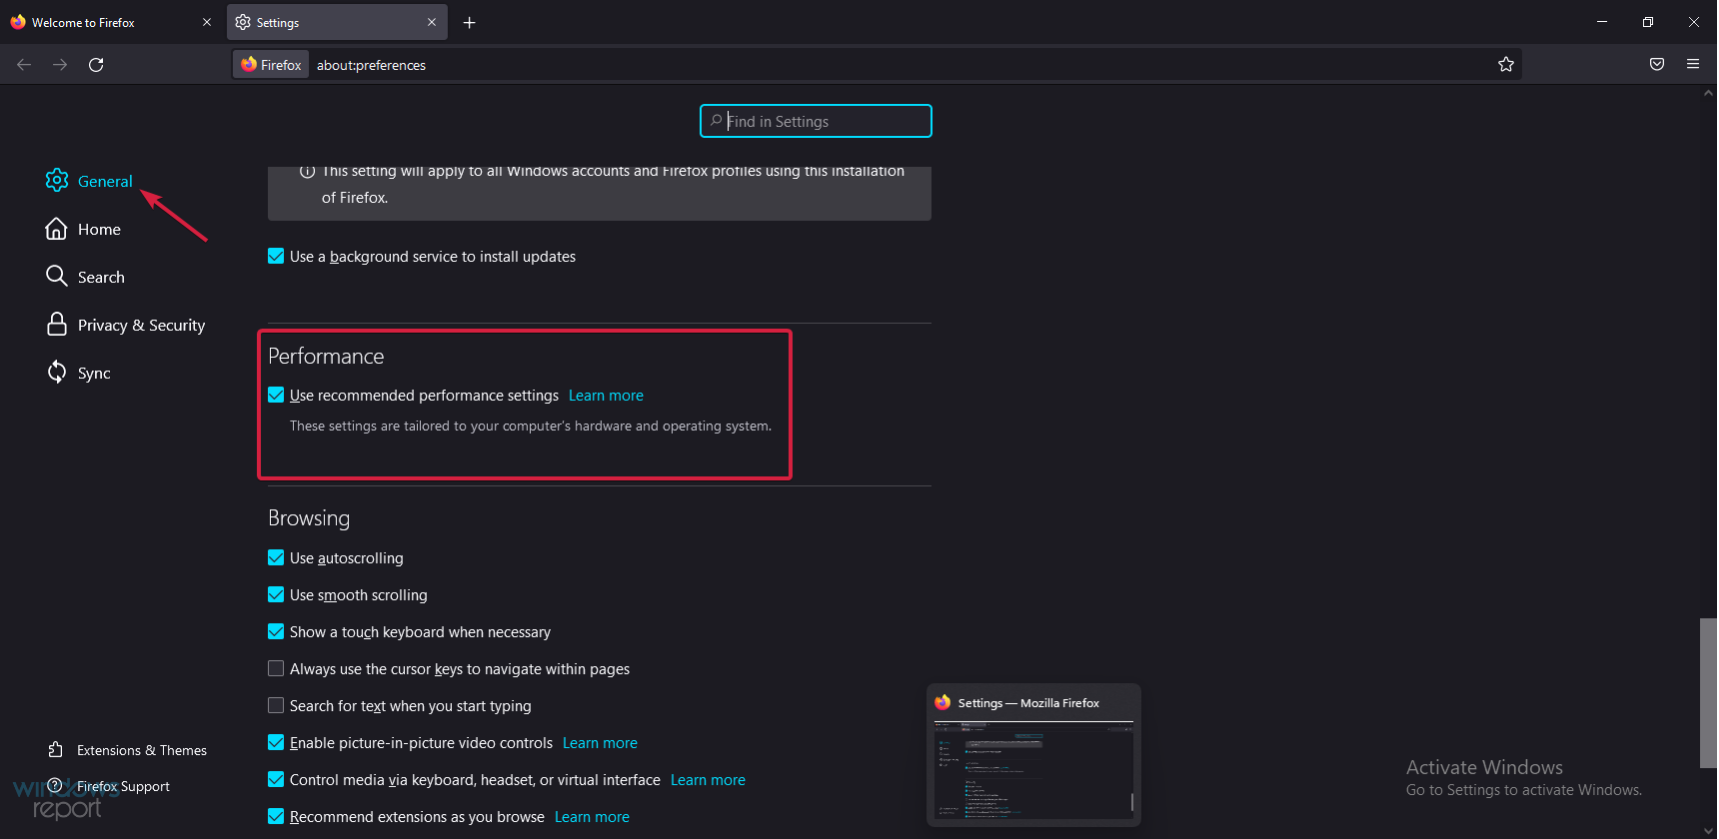Open Extensions & Themes
Viewport: 1719px width, 839px height.
point(127,750)
